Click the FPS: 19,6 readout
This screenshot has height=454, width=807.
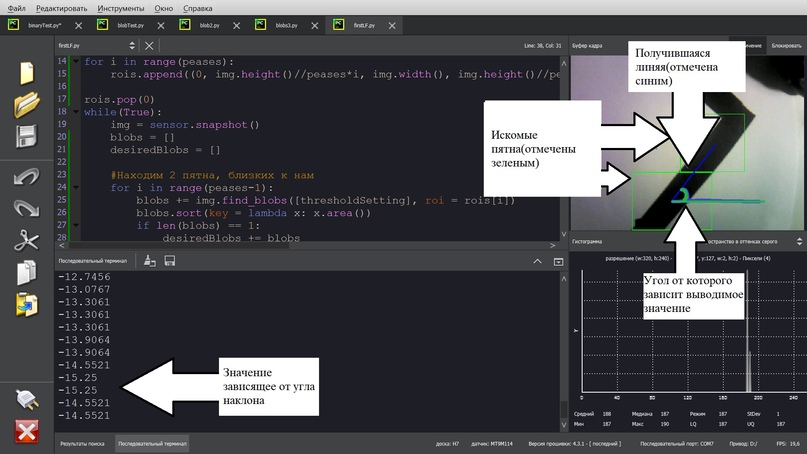pos(788,444)
